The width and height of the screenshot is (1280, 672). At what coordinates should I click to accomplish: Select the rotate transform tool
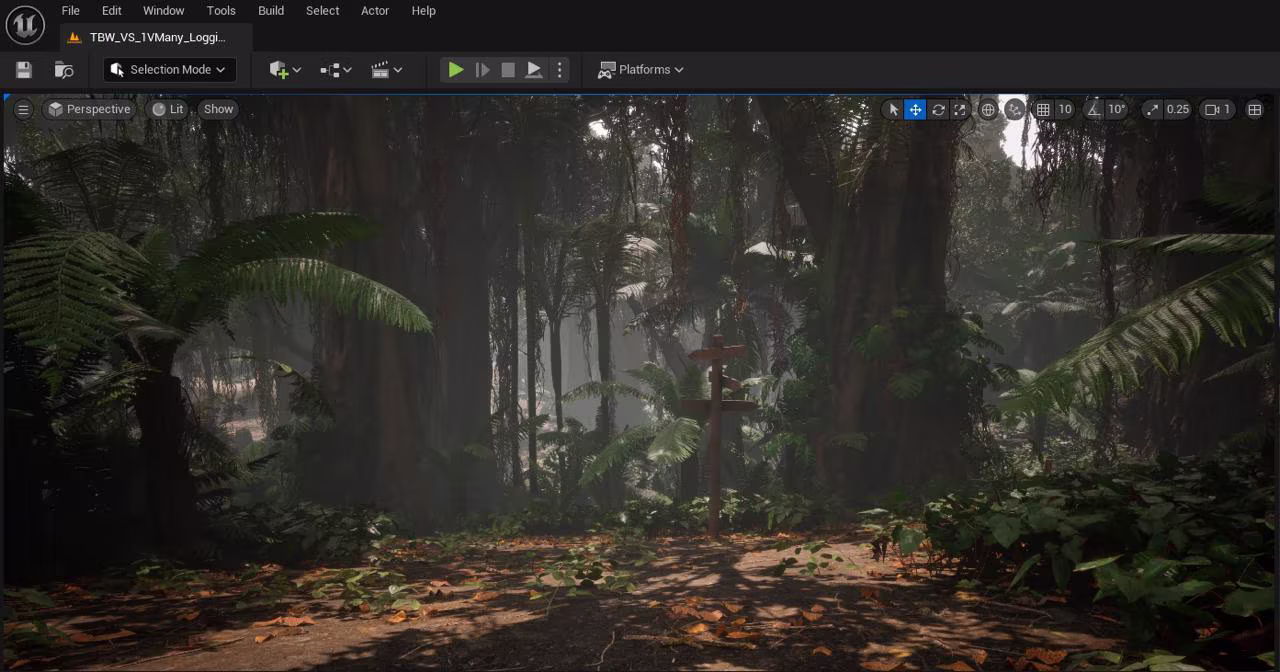click(938, 110)
